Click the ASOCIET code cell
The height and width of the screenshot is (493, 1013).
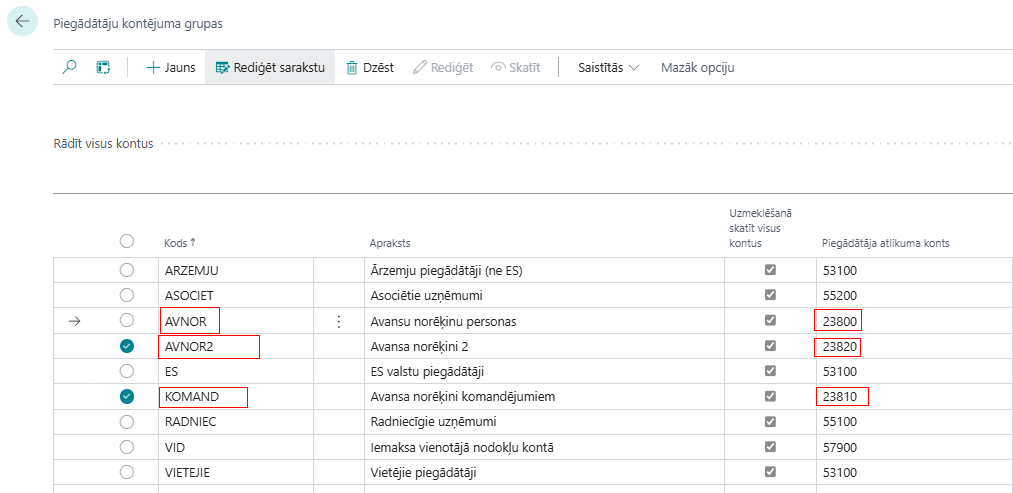(x=236, y=295)
